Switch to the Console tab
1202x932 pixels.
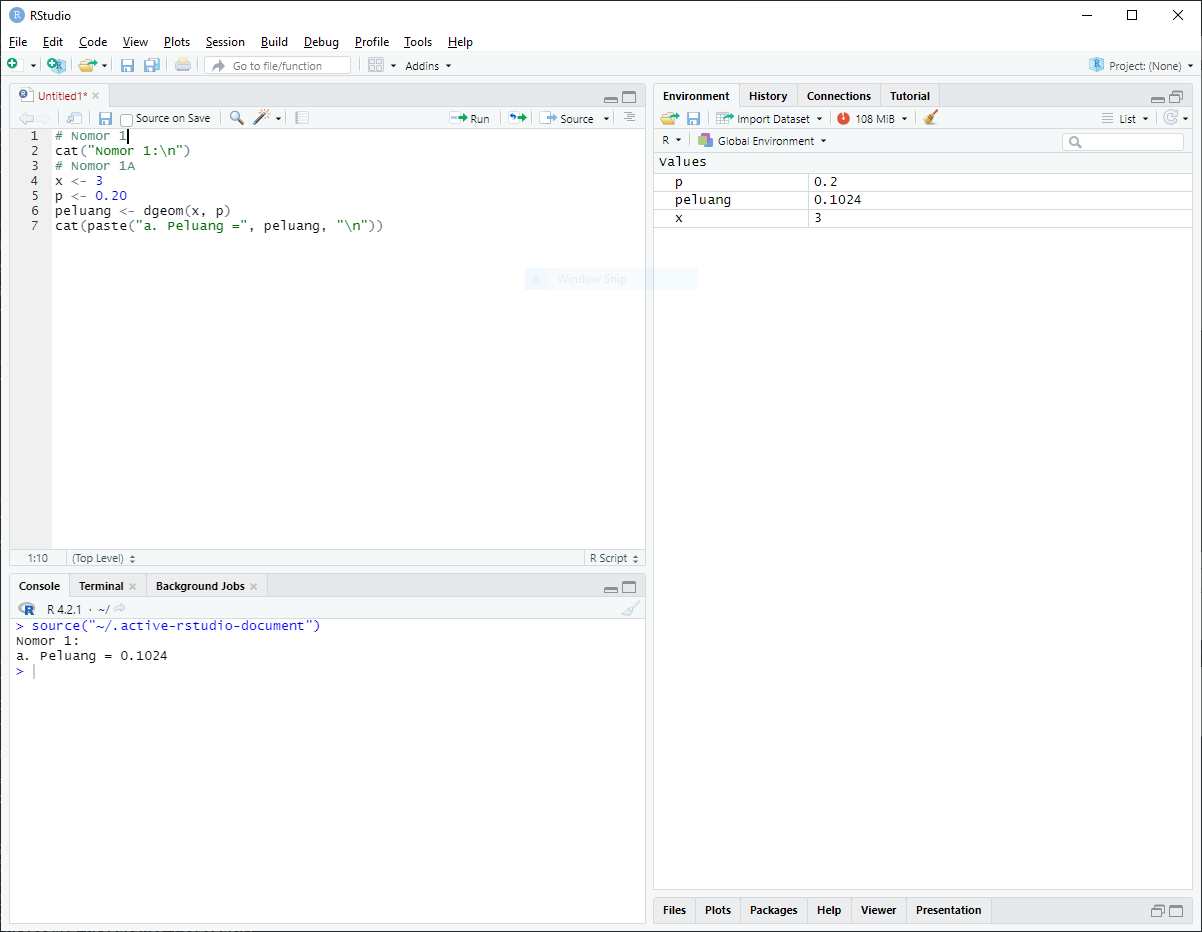click(x=40, y=586)
